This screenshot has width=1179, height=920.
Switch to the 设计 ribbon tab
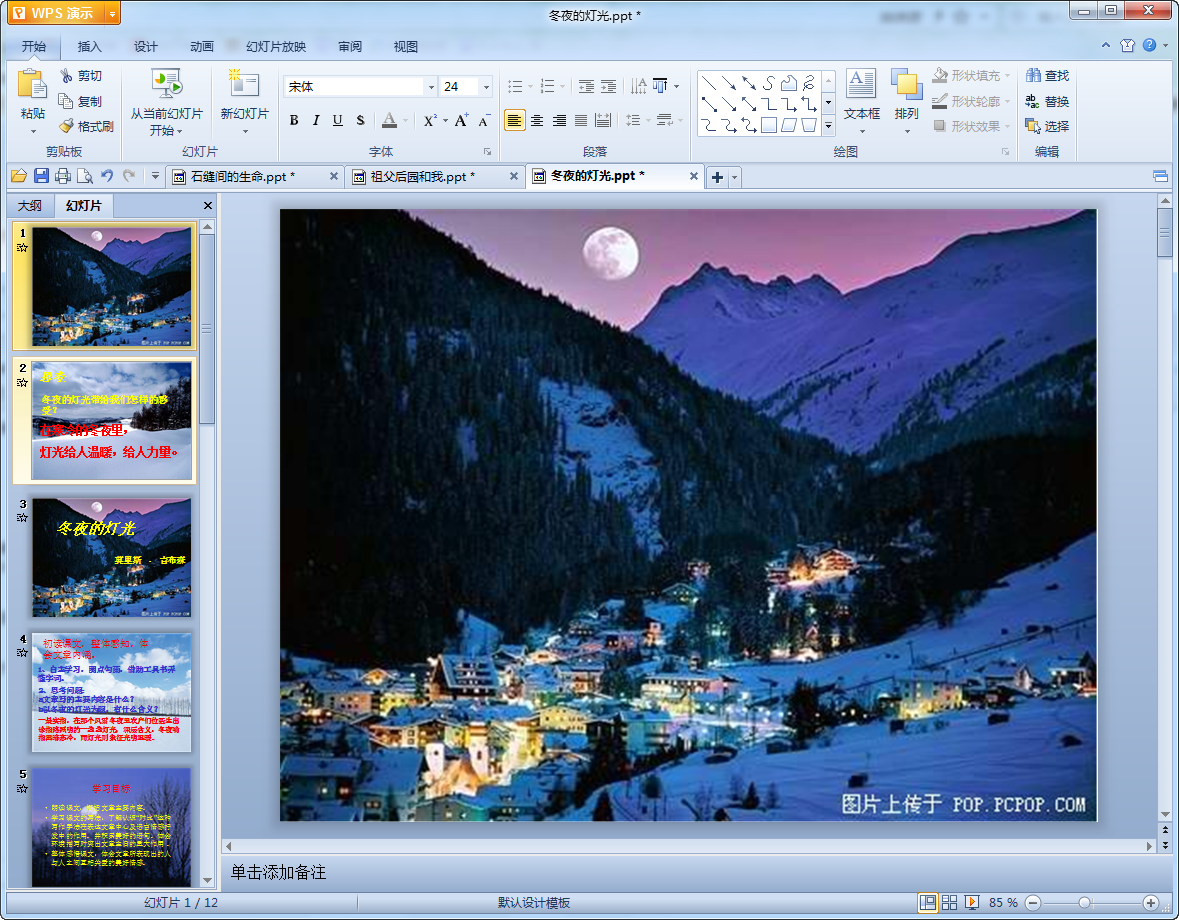146,47
